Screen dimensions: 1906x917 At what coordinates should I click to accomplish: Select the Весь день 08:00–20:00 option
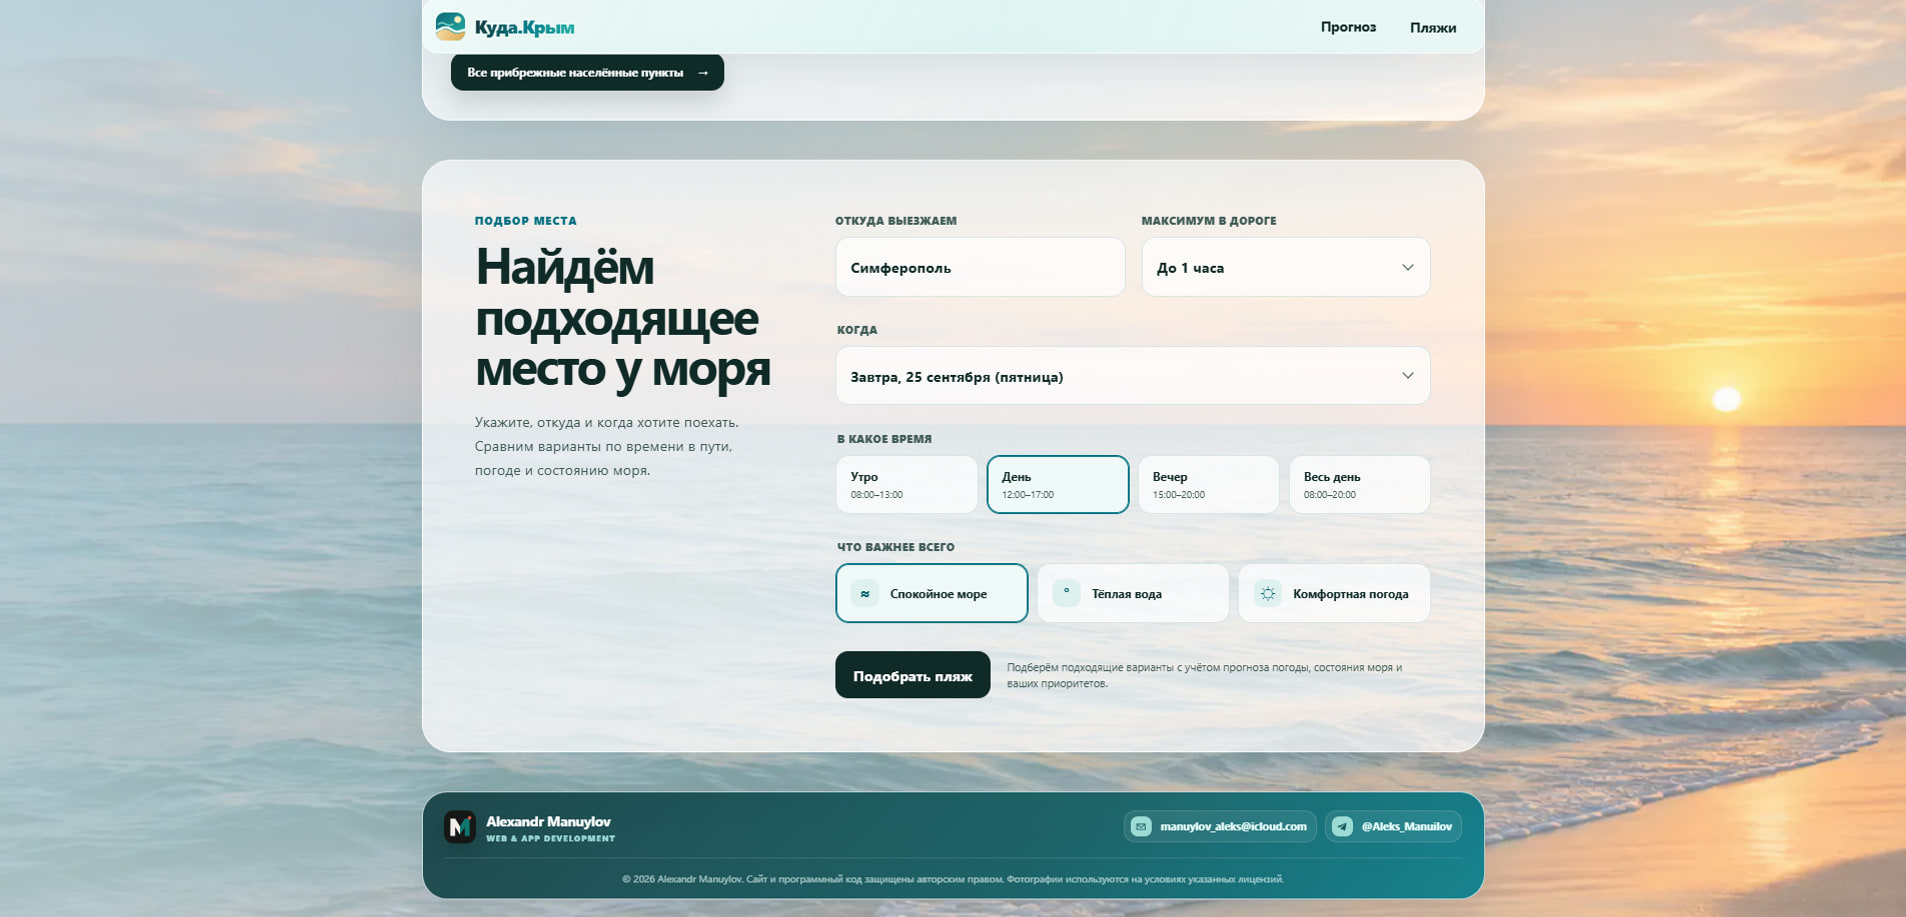(x=1359, y=485)
